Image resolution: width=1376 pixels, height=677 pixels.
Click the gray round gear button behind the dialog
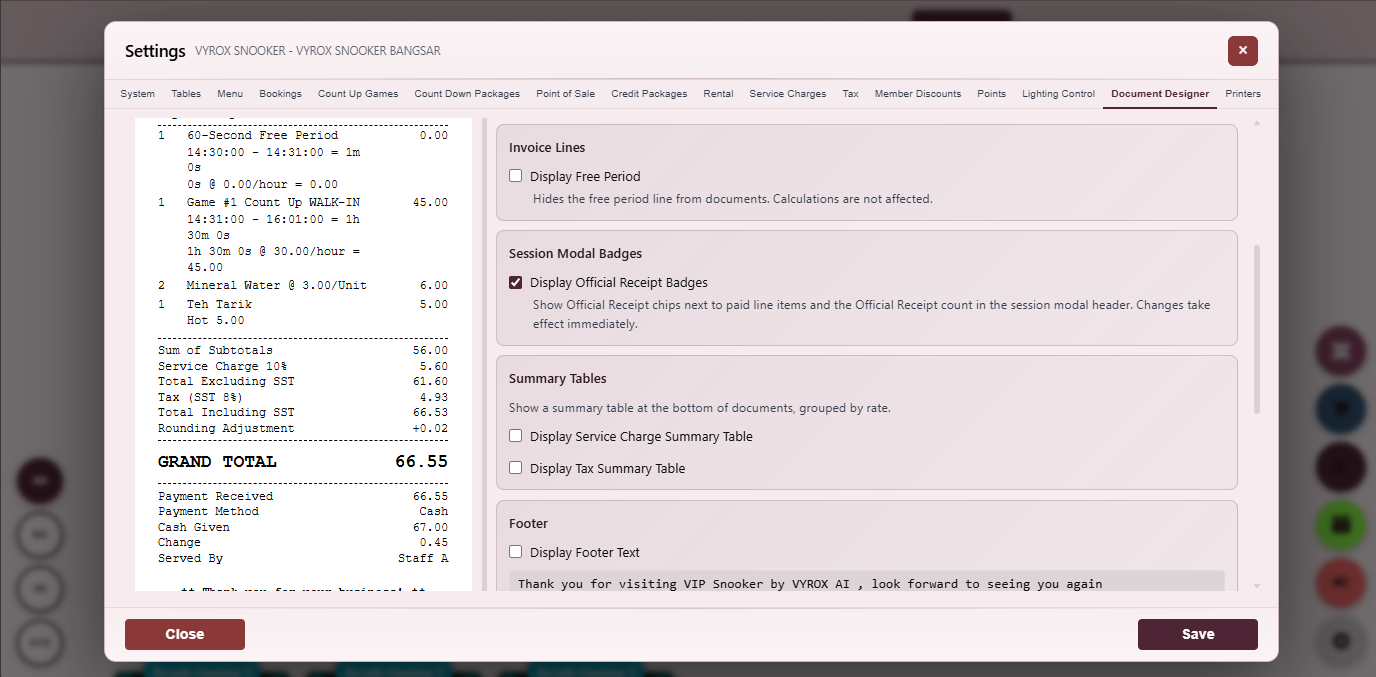tap(1341, 640)
